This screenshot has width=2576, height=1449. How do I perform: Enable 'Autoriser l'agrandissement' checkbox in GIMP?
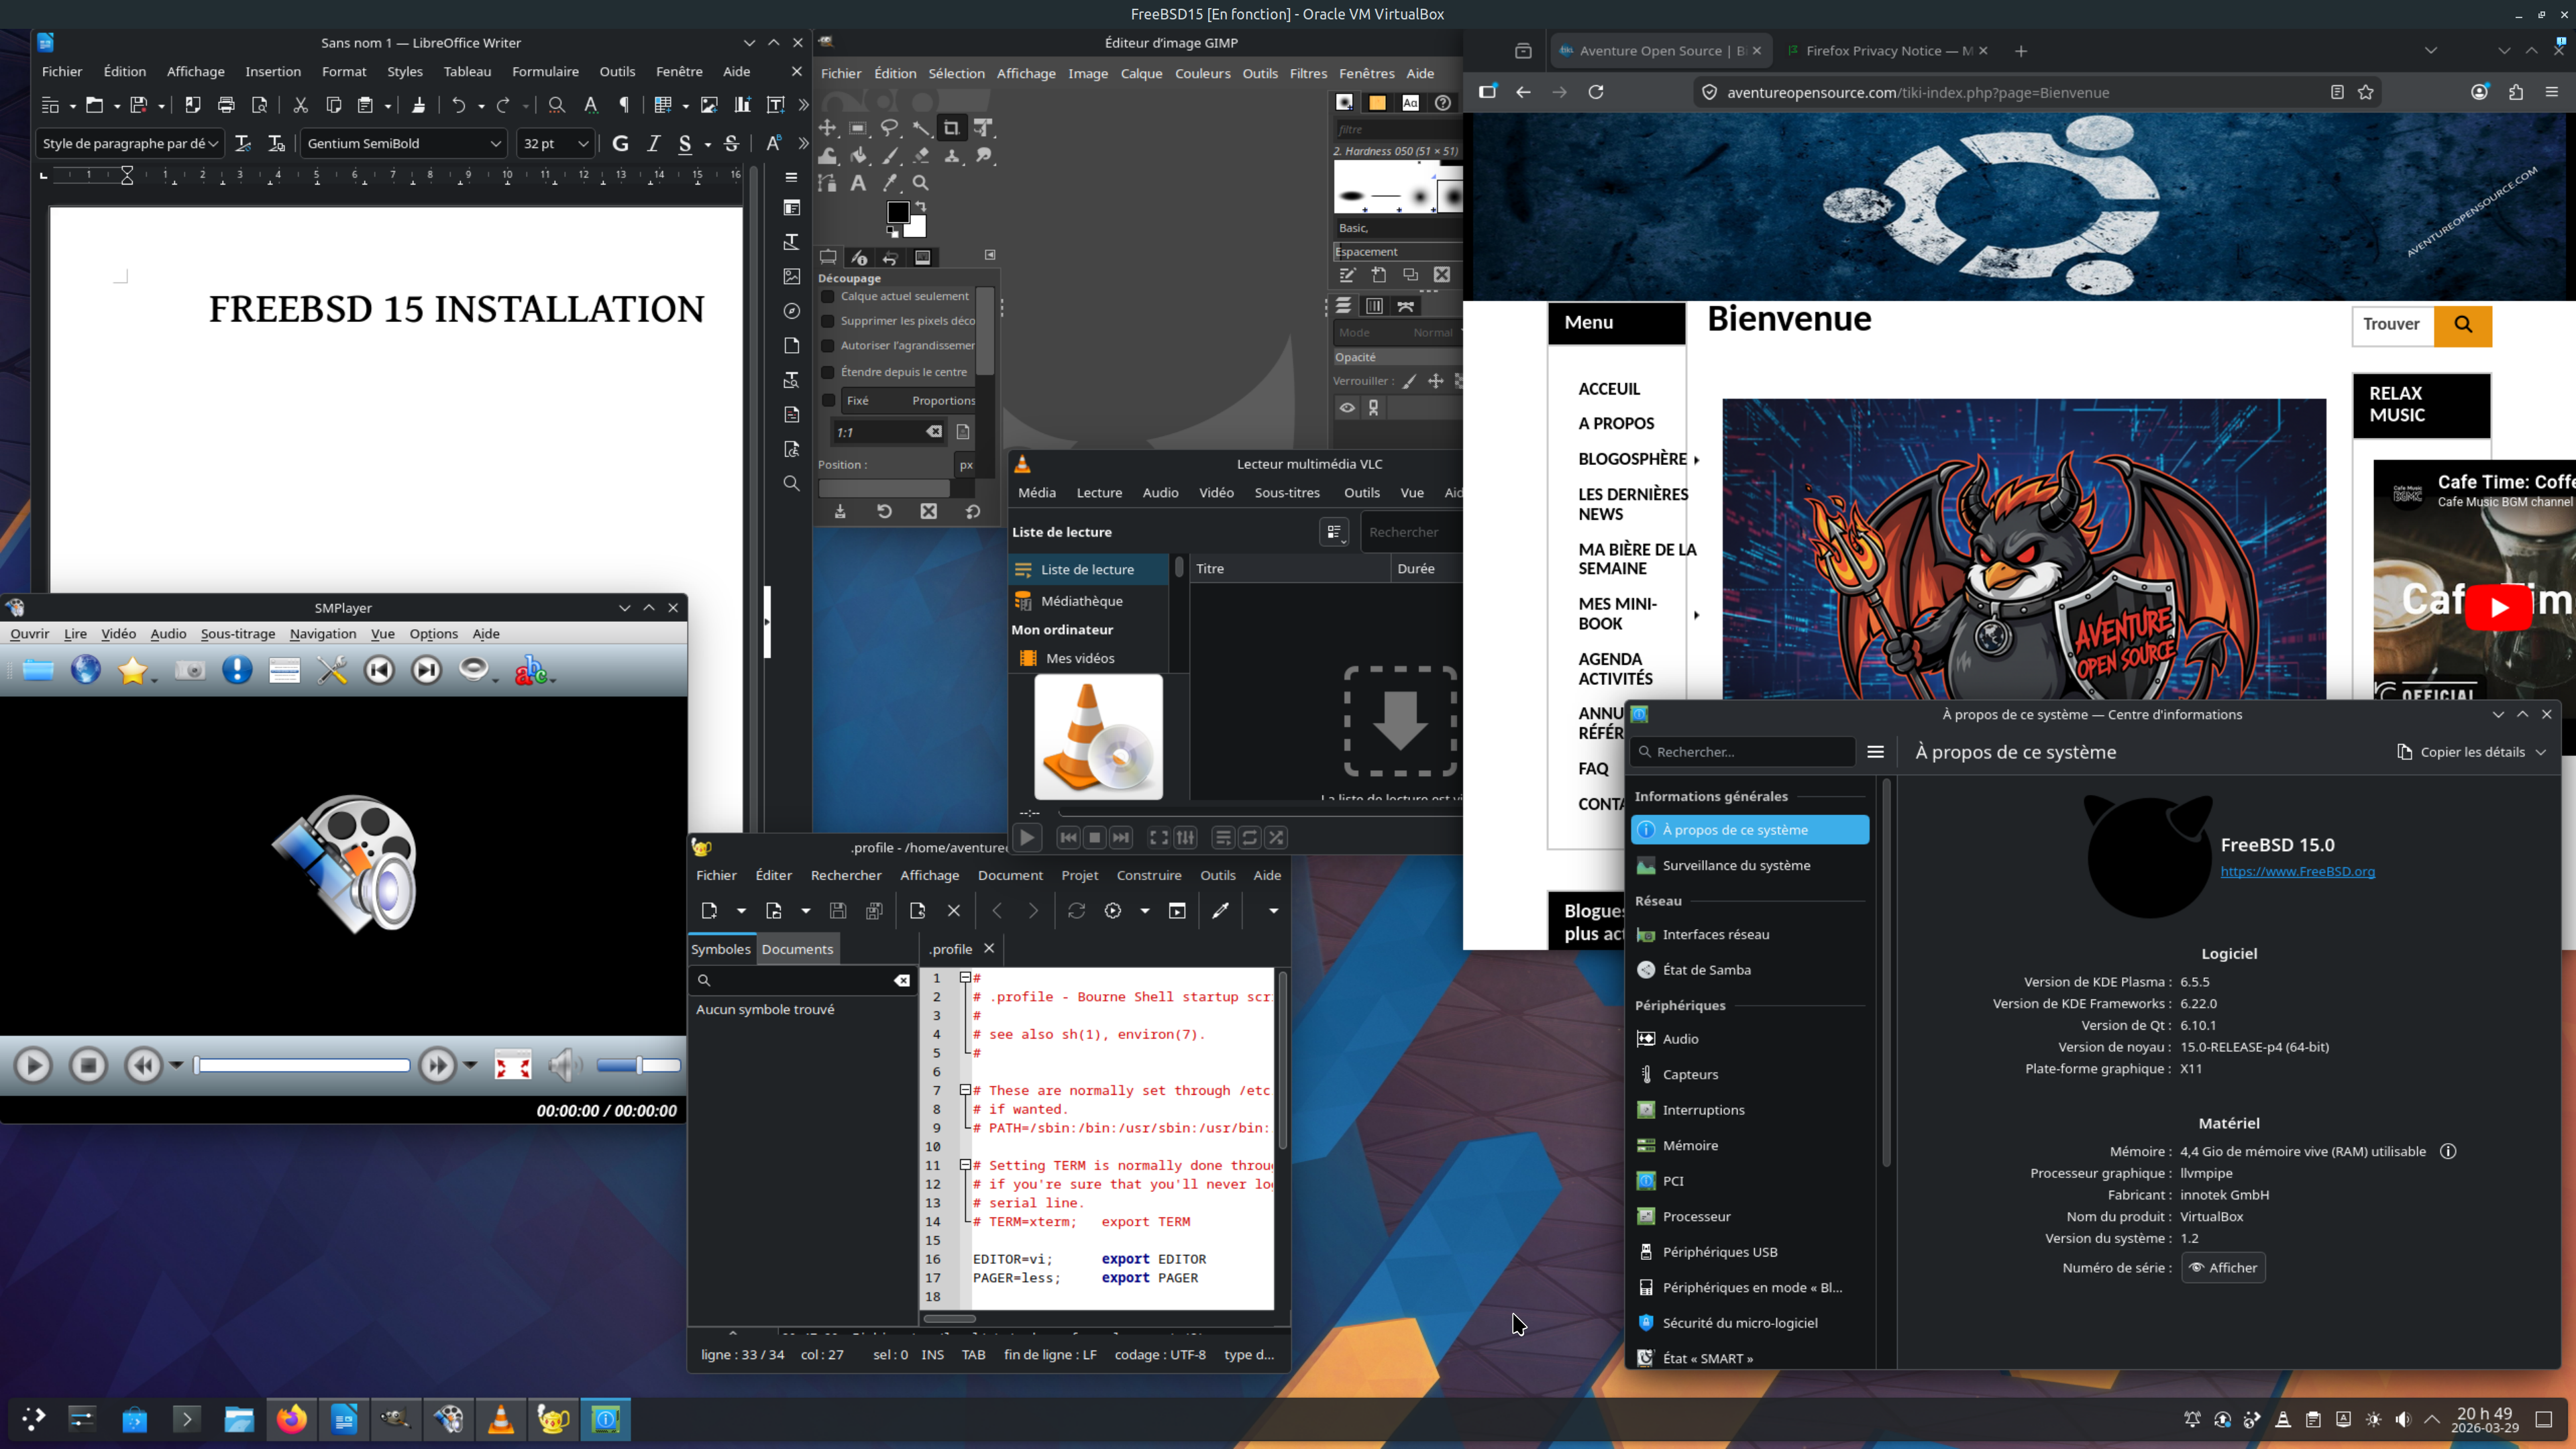click(x=828, y=345)
